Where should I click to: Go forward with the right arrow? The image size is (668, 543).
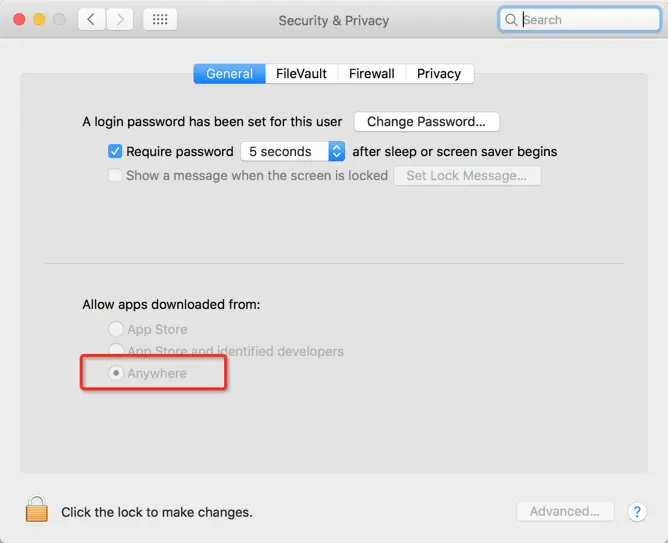[x=120, y=20]
